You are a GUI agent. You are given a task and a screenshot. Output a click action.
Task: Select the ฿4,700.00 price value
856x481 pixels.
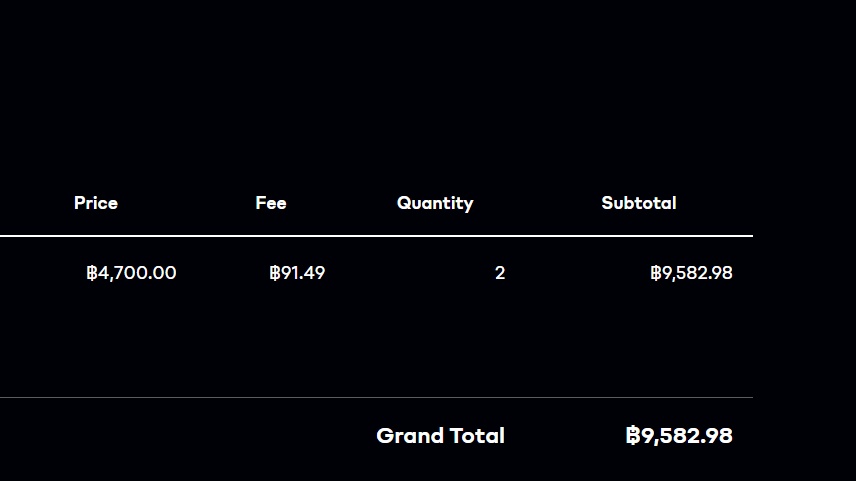click(132, 273)
